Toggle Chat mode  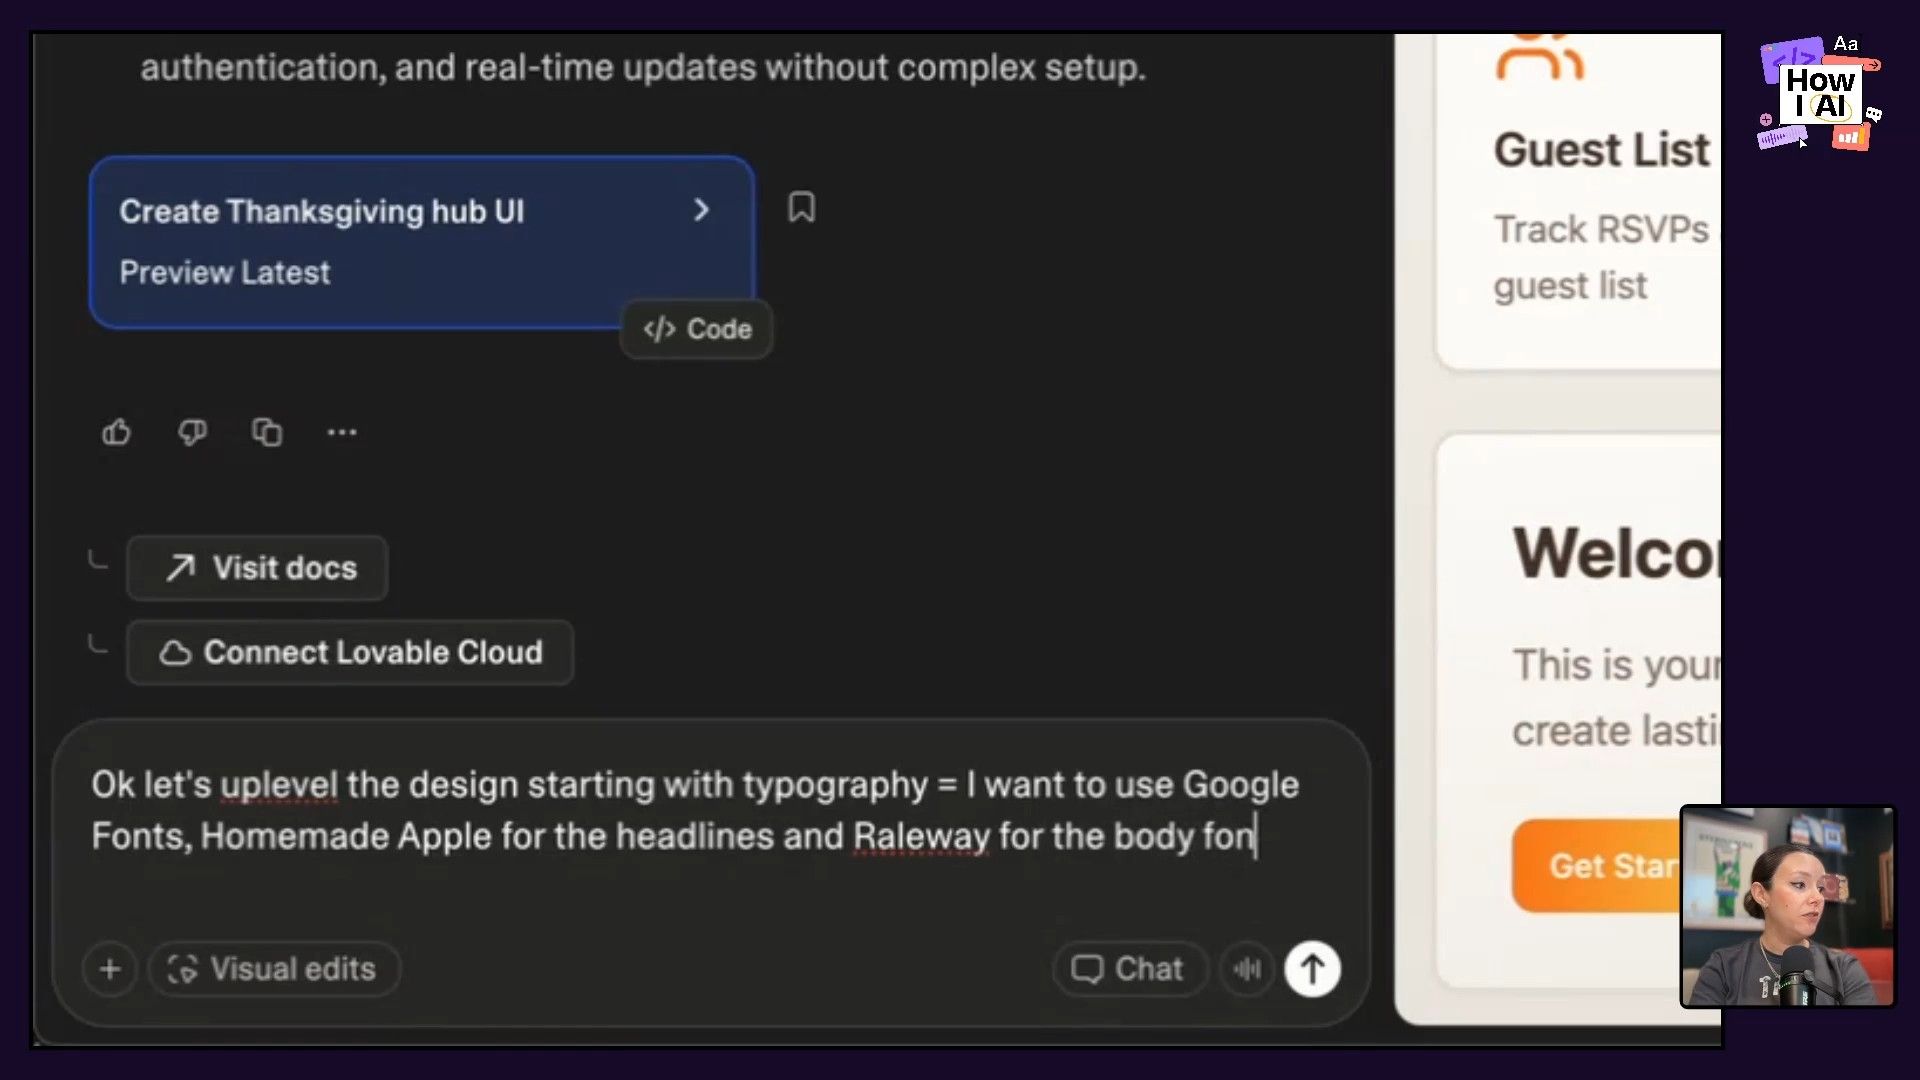pos(1129,969)
